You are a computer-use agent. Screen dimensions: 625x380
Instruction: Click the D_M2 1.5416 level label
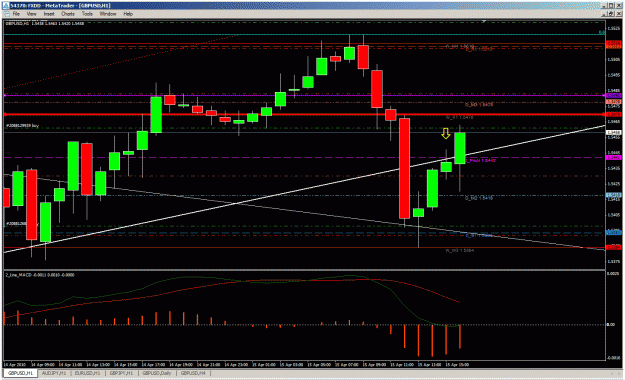click(x=479, y=198)
